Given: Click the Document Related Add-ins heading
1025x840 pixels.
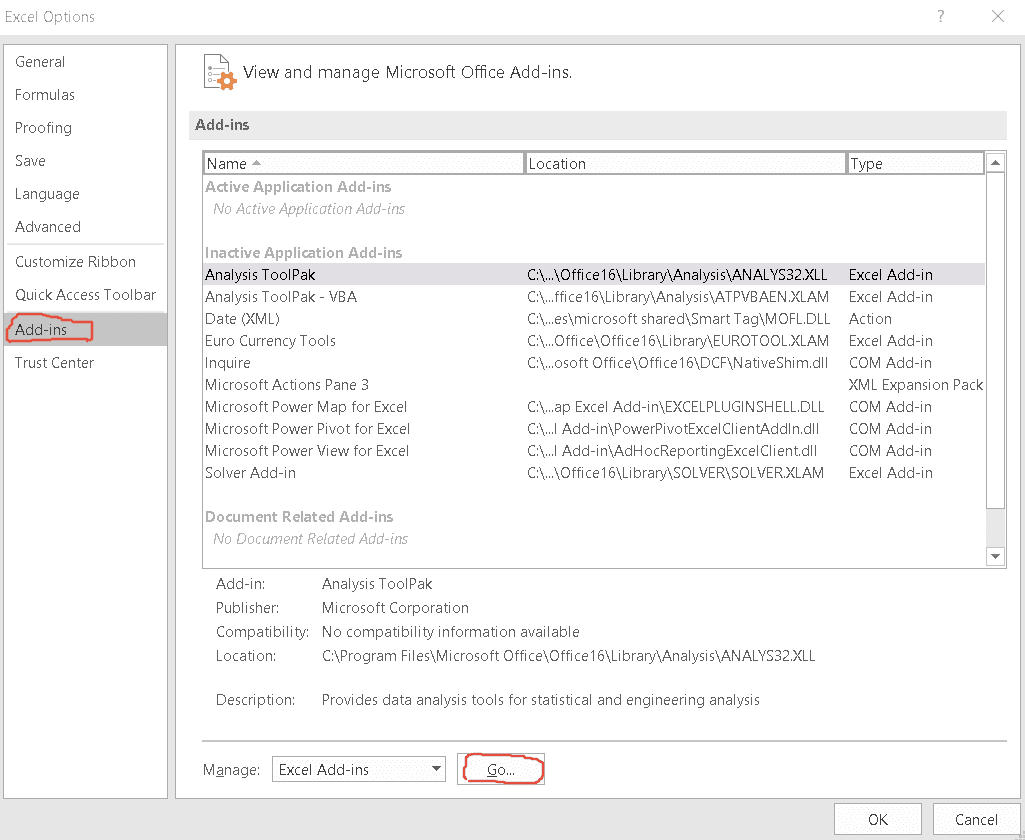Looking at the screenshot, I should [299, 517].
